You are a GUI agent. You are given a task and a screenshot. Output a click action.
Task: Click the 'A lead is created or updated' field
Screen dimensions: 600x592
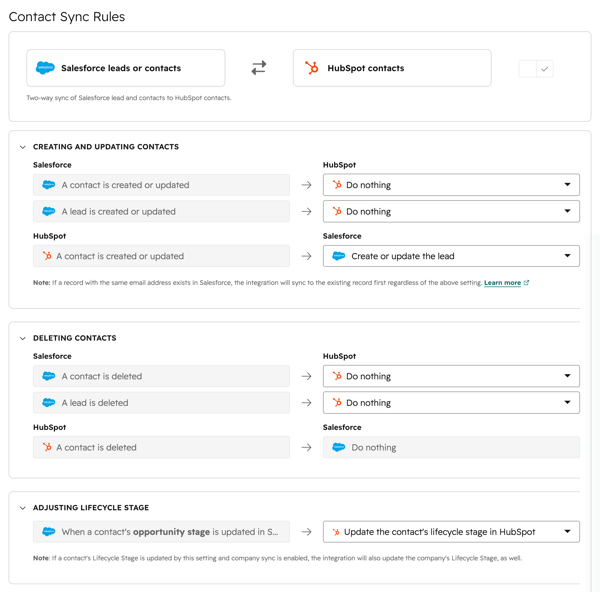click(x=161, y=211)
